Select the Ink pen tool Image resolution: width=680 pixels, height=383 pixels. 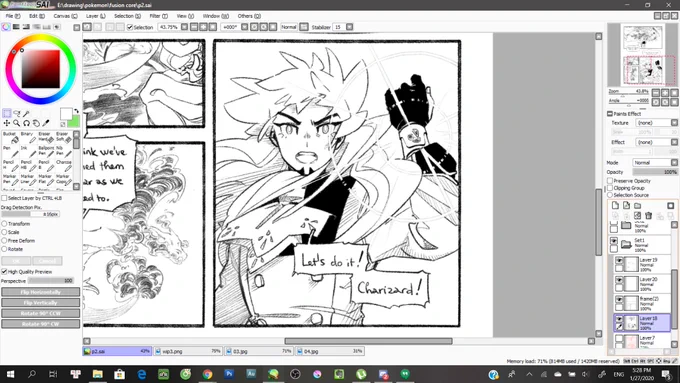coord(28,151)
